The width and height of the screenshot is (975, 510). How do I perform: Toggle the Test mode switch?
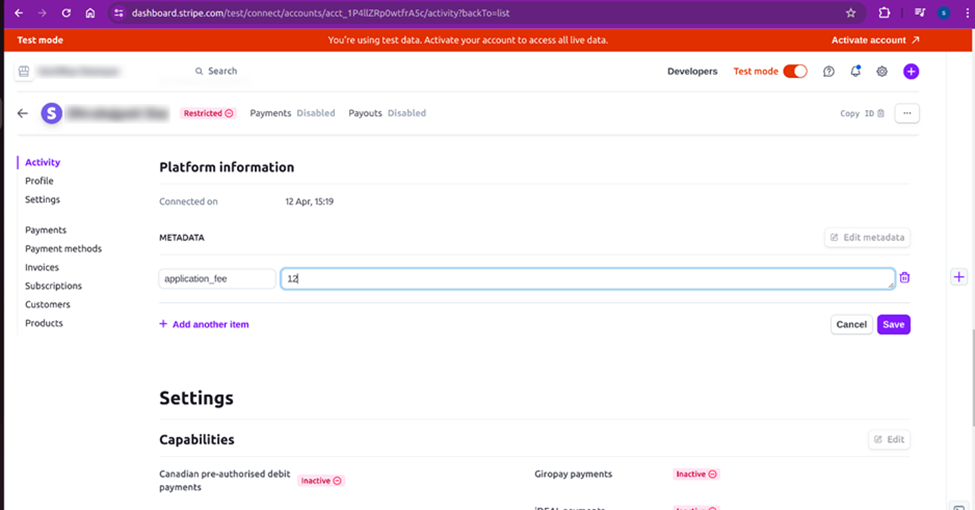click(795, 72)
